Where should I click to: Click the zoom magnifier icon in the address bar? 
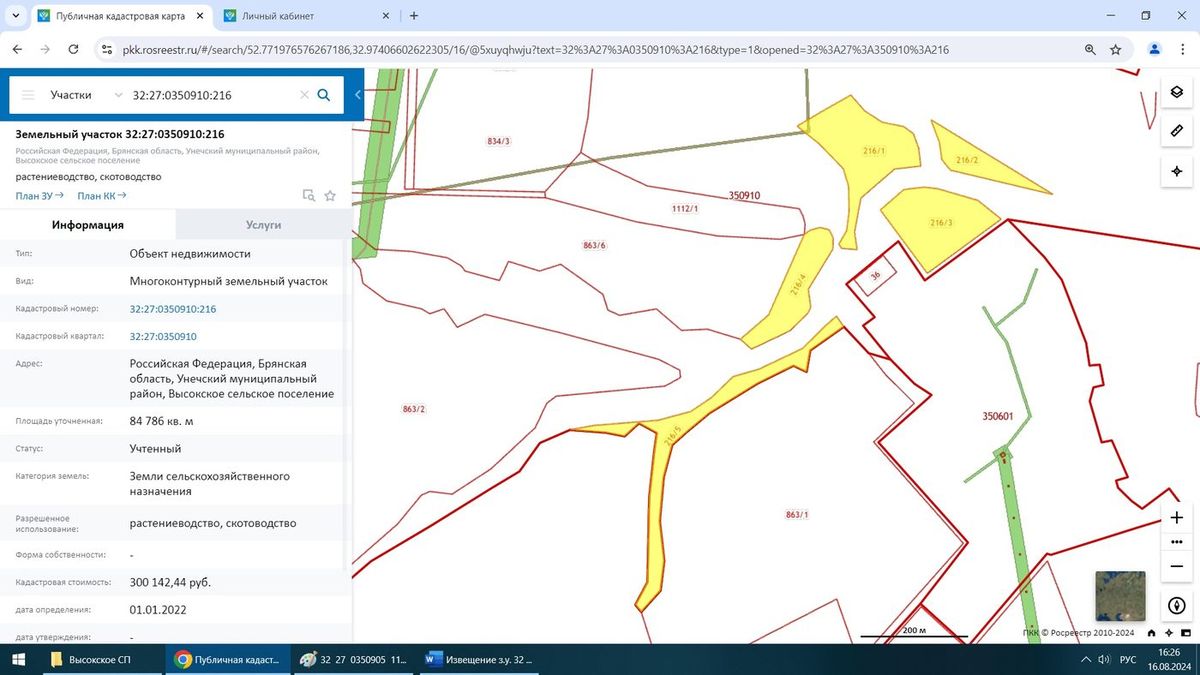[x=1090, y=49]
